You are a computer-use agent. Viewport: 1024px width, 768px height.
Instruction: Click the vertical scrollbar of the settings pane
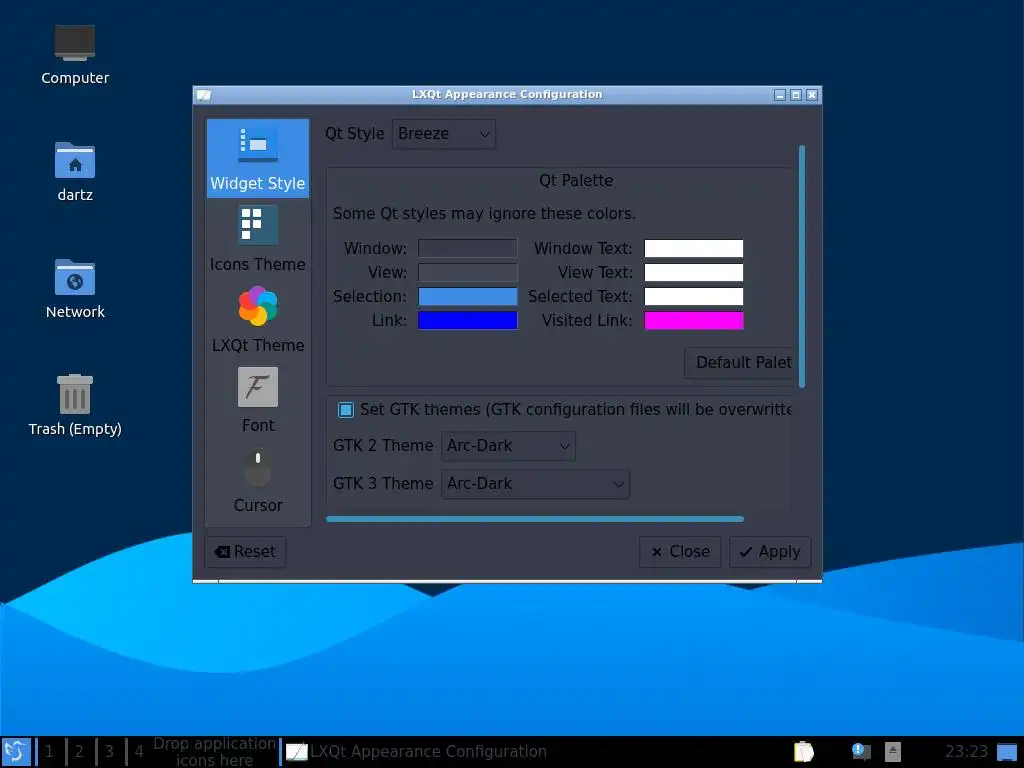802,266
